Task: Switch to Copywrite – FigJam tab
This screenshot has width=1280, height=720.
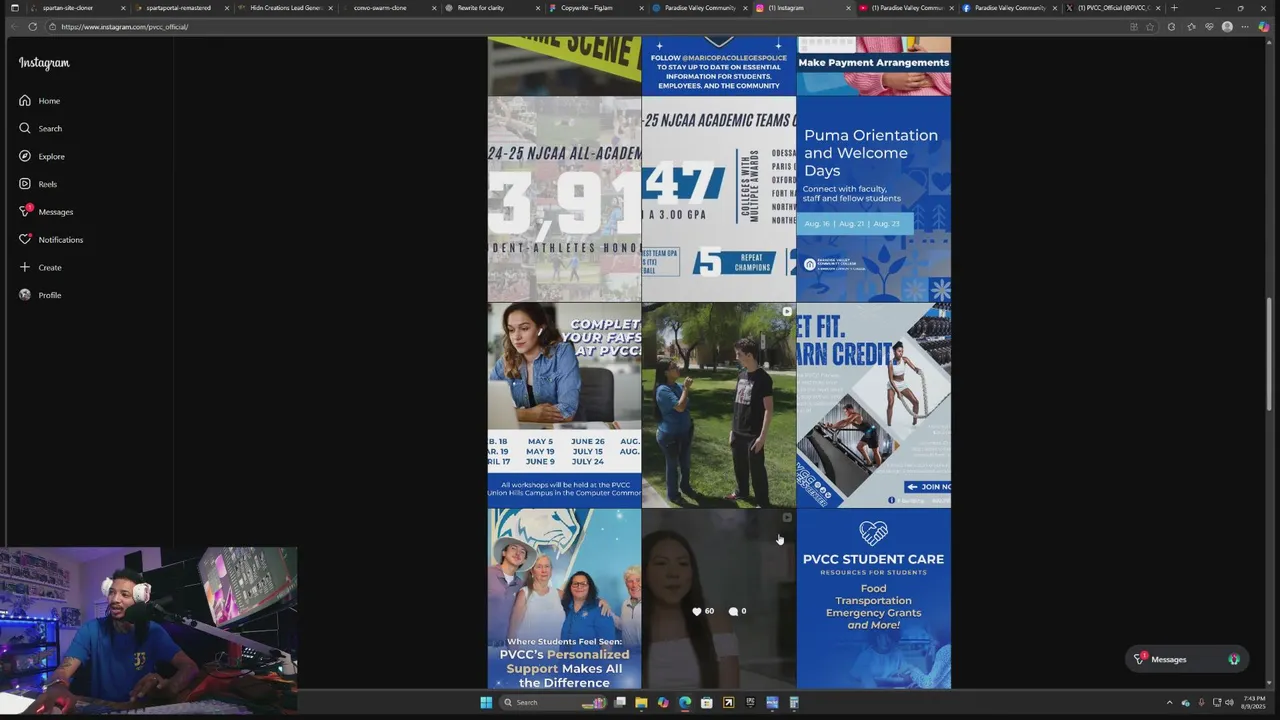Action: [595, 8]
